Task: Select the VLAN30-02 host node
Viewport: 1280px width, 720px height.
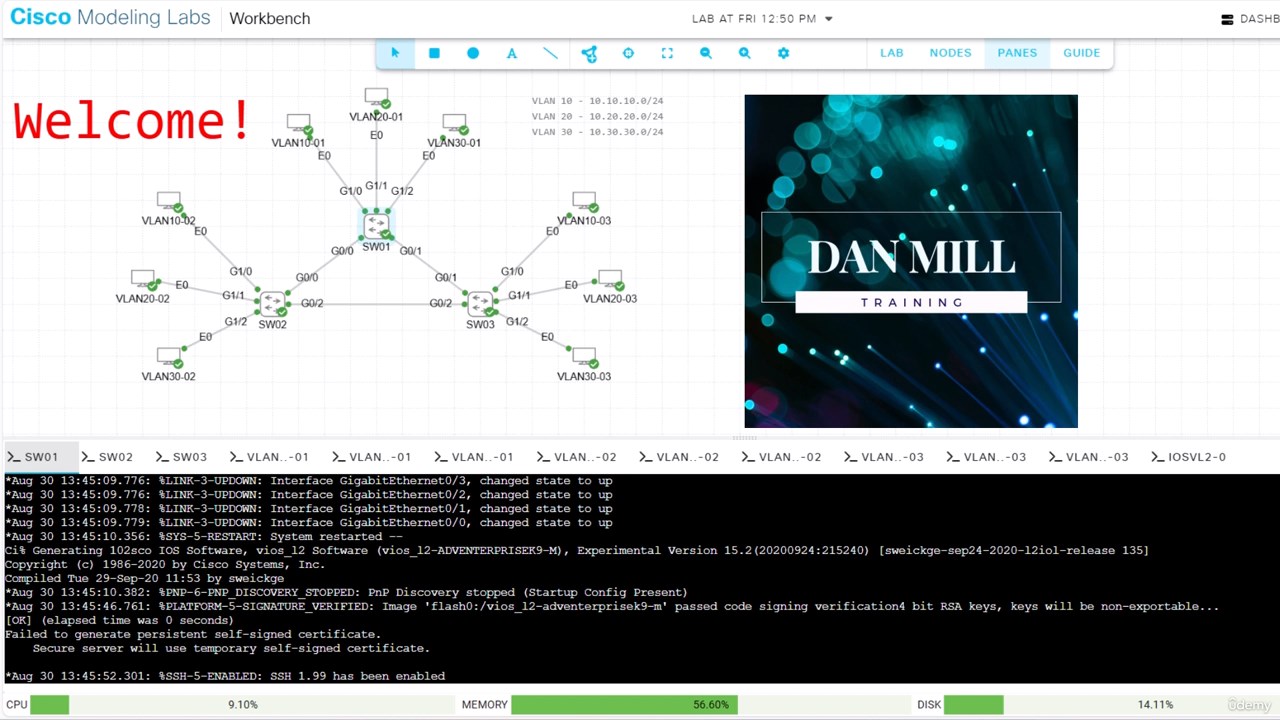Action: click(x=168, y=358)
